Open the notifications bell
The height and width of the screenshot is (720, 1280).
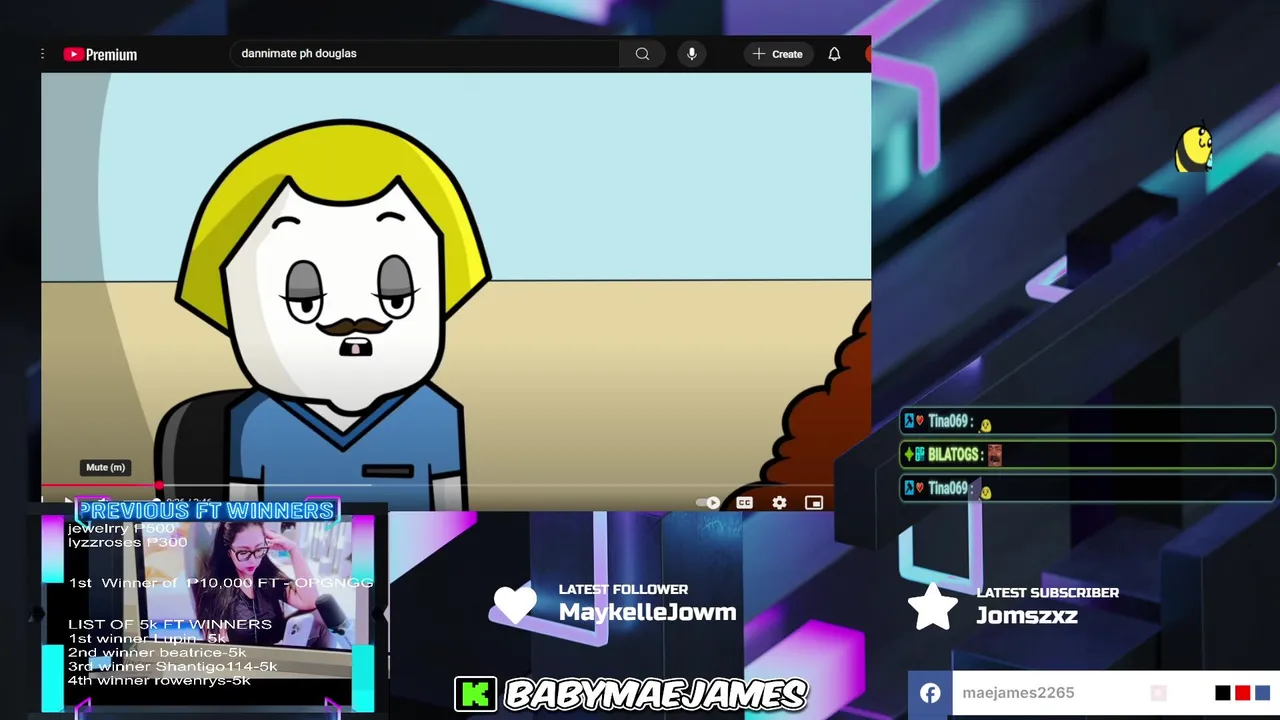[834, 54]
